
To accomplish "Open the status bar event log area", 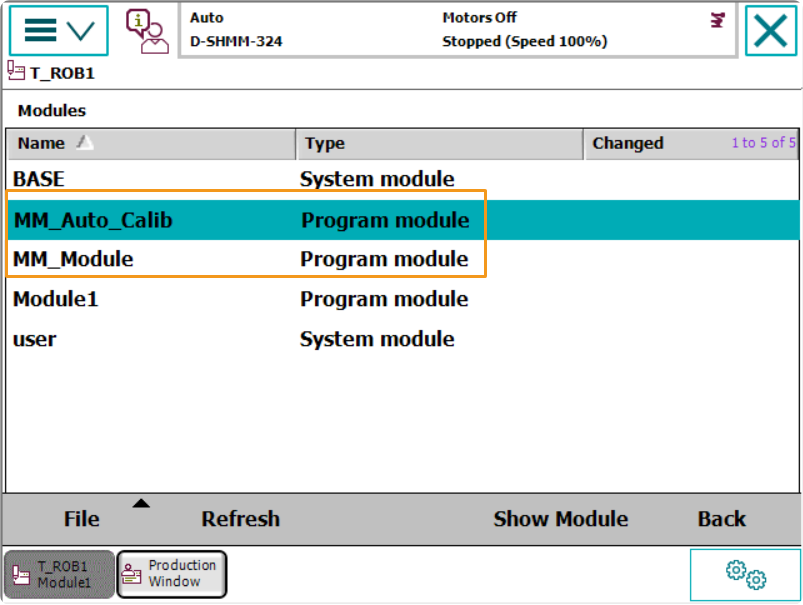I will [457, 30].
